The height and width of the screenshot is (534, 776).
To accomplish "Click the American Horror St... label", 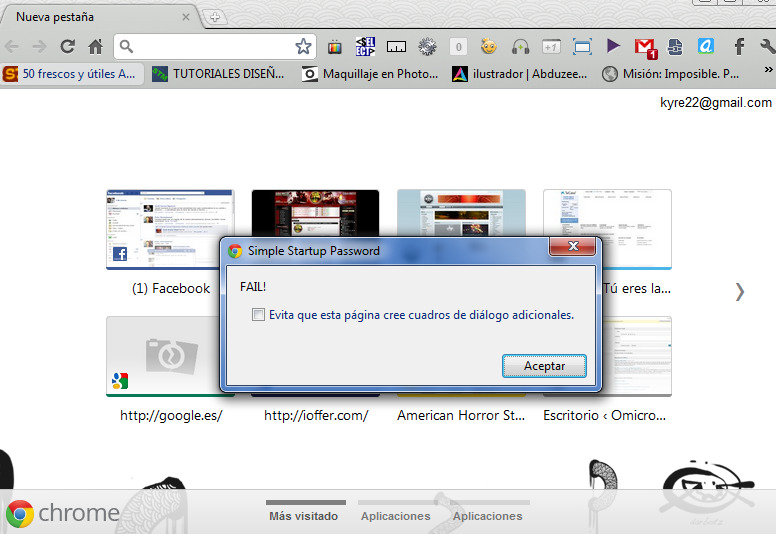I will tap(461, 415).
